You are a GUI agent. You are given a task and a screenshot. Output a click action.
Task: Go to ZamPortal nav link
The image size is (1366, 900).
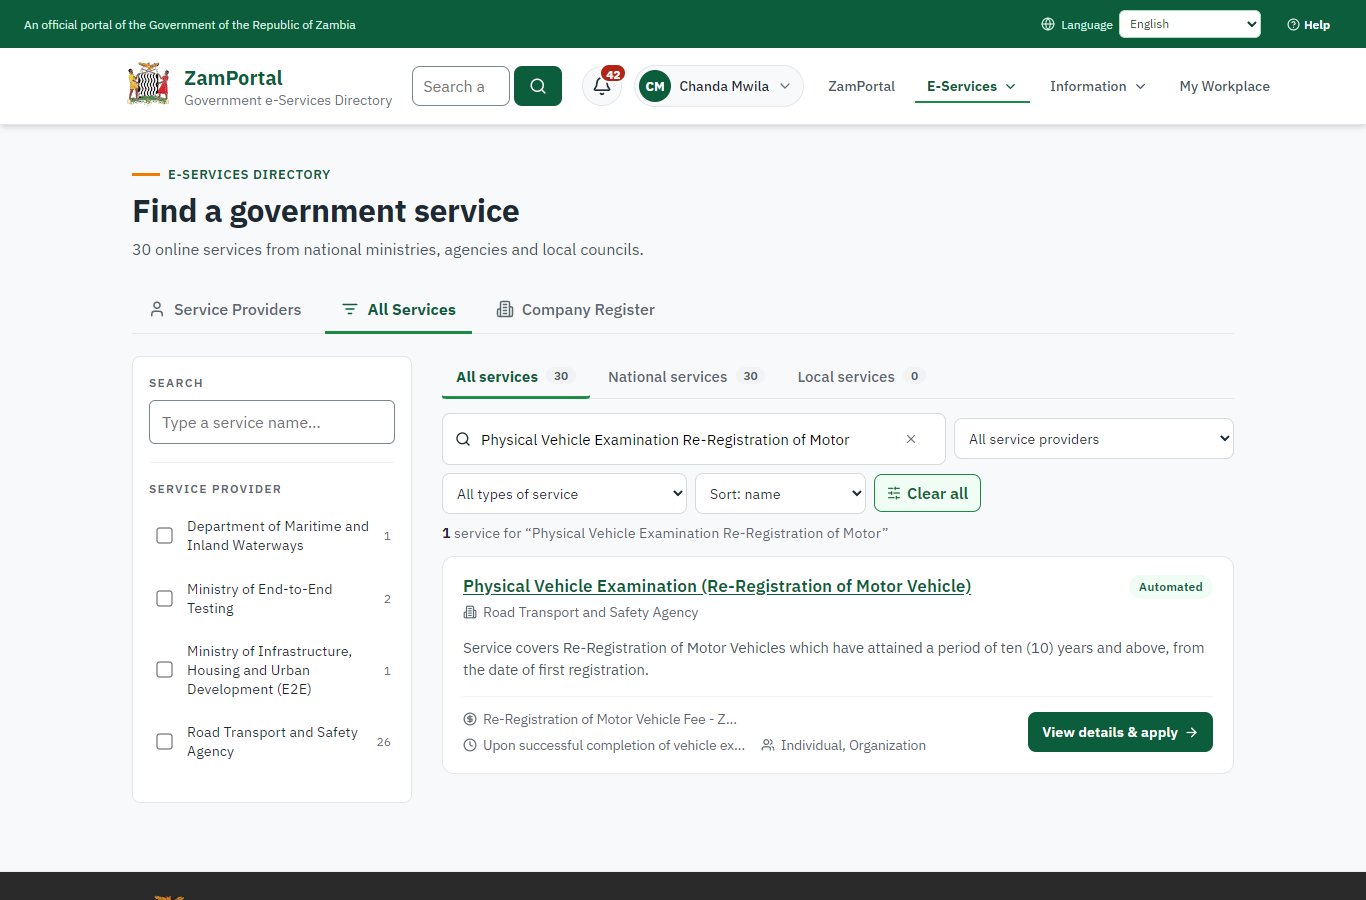(x=861, y=86)
